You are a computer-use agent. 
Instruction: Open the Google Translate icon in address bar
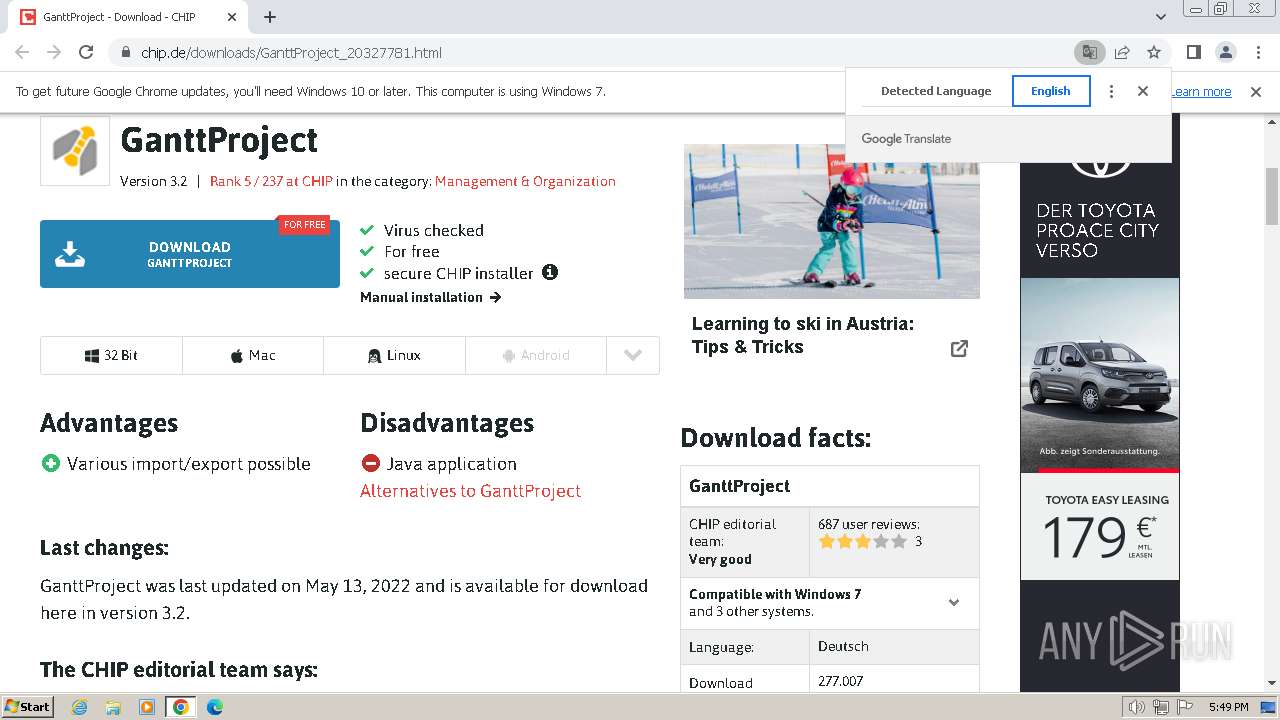pyautogui.click(x=1090, y=52)
